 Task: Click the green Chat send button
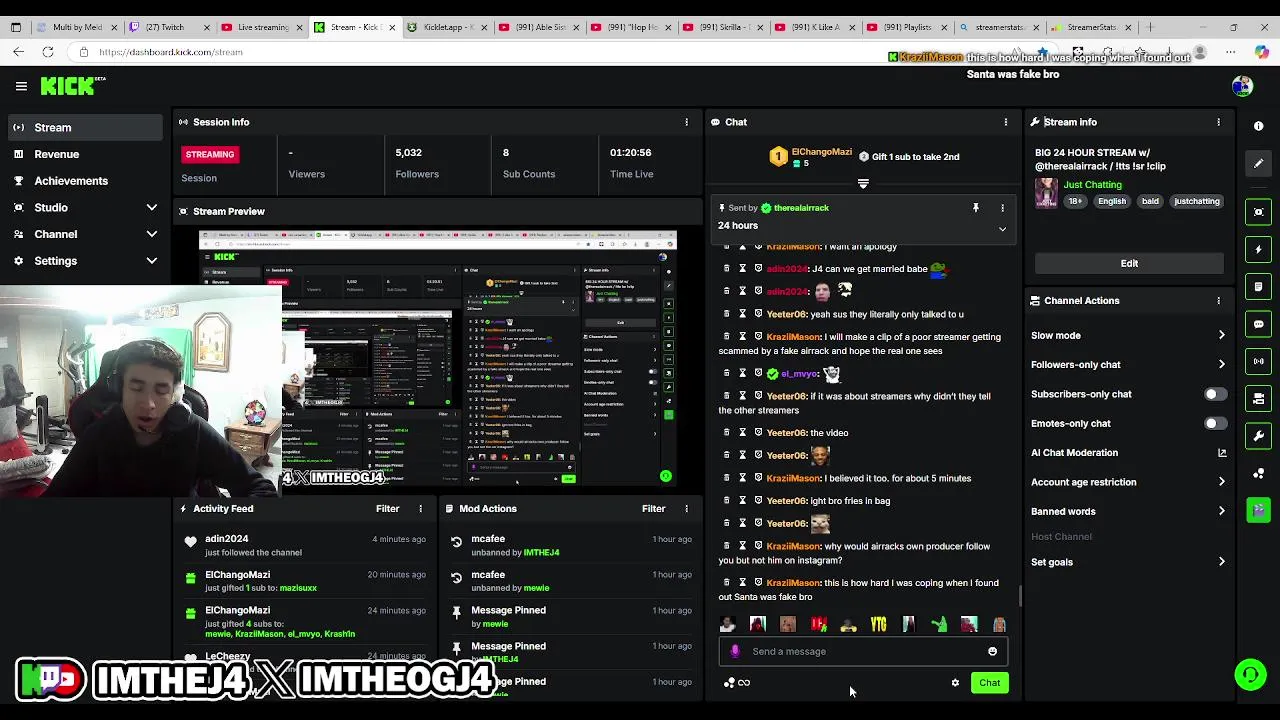tap(989, 683)
